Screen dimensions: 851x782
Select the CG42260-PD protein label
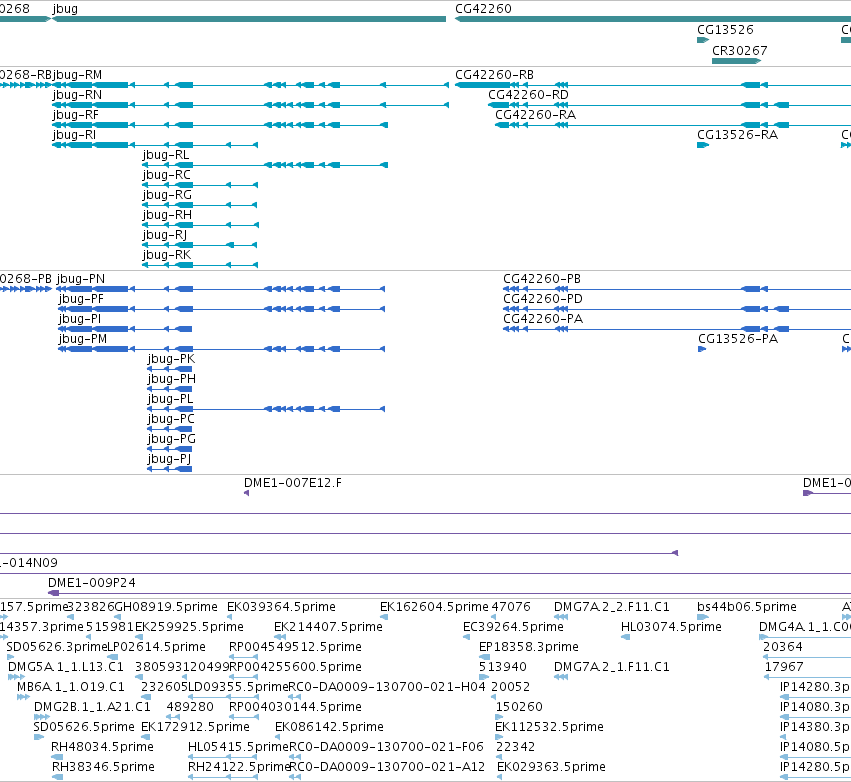543,299
